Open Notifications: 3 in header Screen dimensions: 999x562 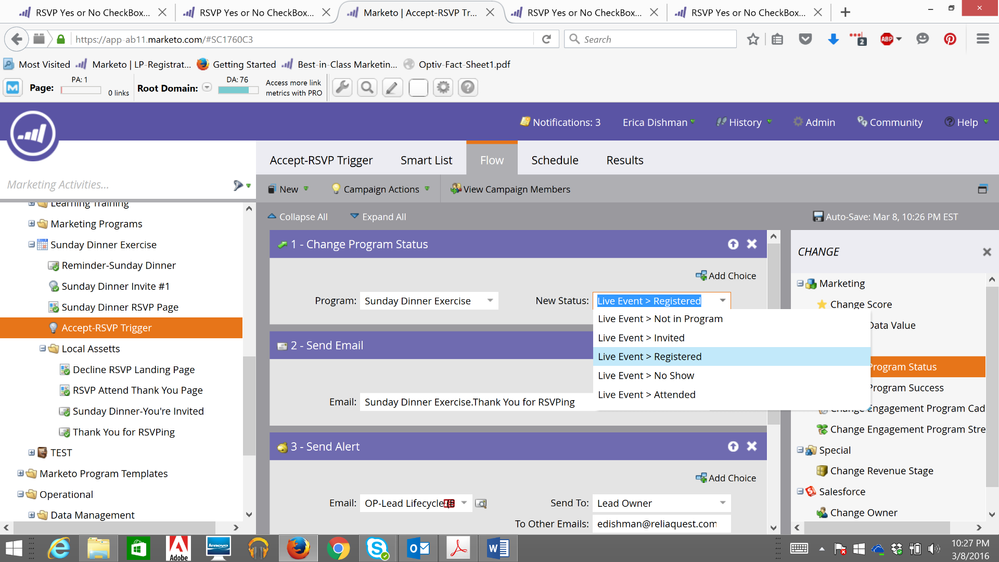point(560,122)
